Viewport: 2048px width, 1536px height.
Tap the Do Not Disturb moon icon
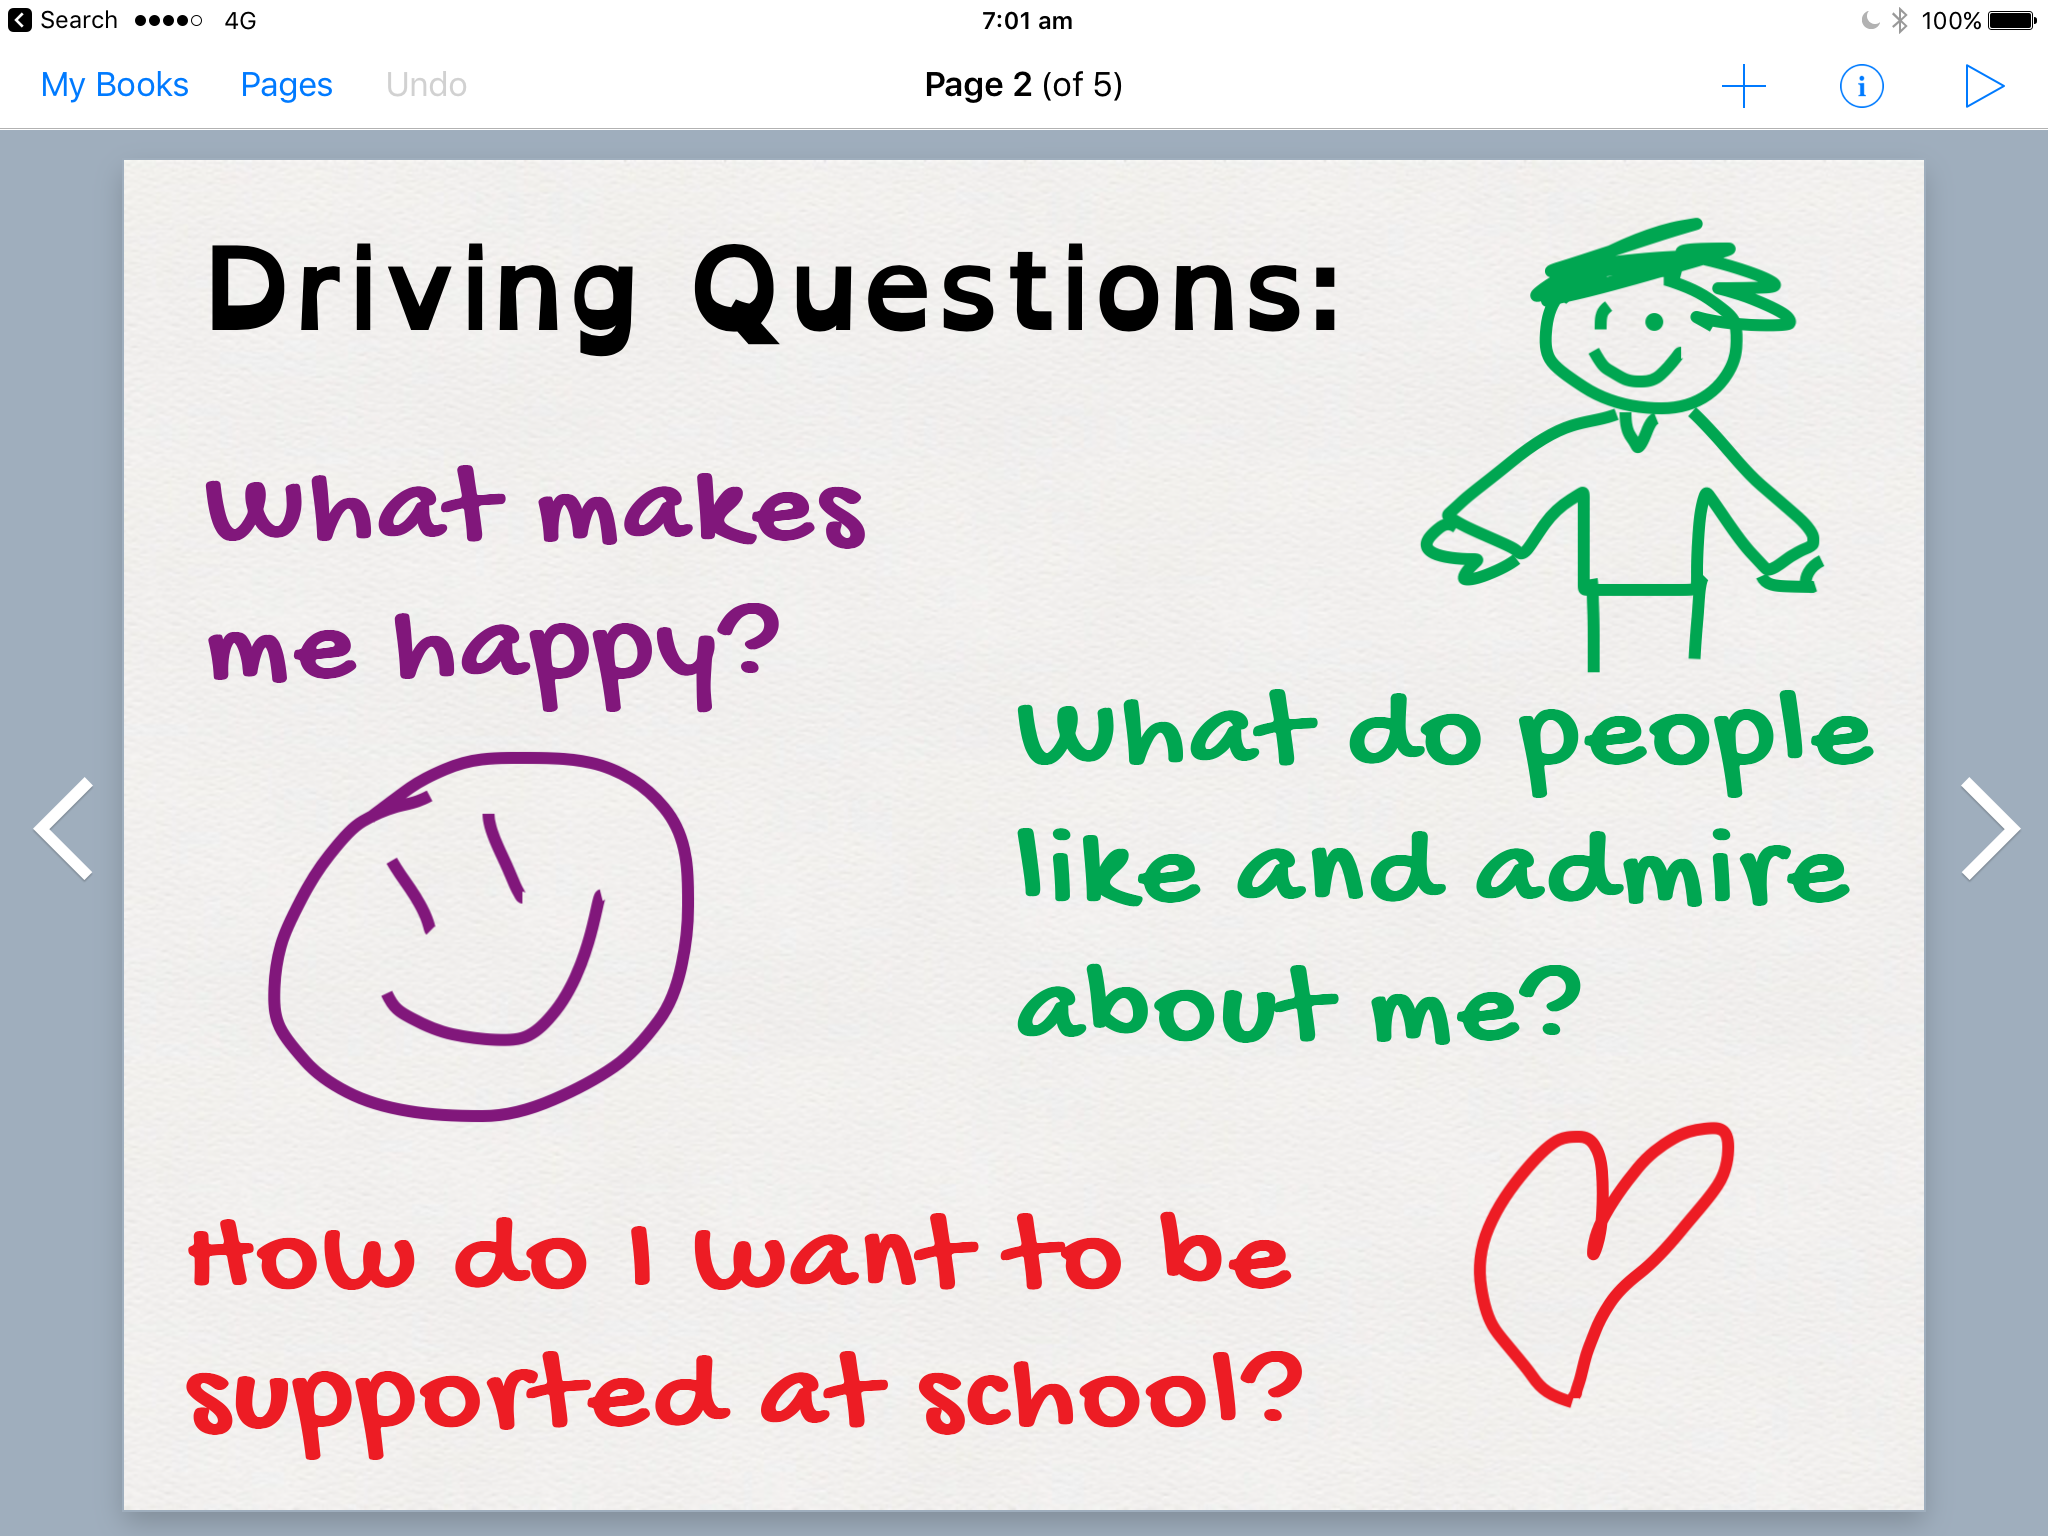(x=1870, y=20)
